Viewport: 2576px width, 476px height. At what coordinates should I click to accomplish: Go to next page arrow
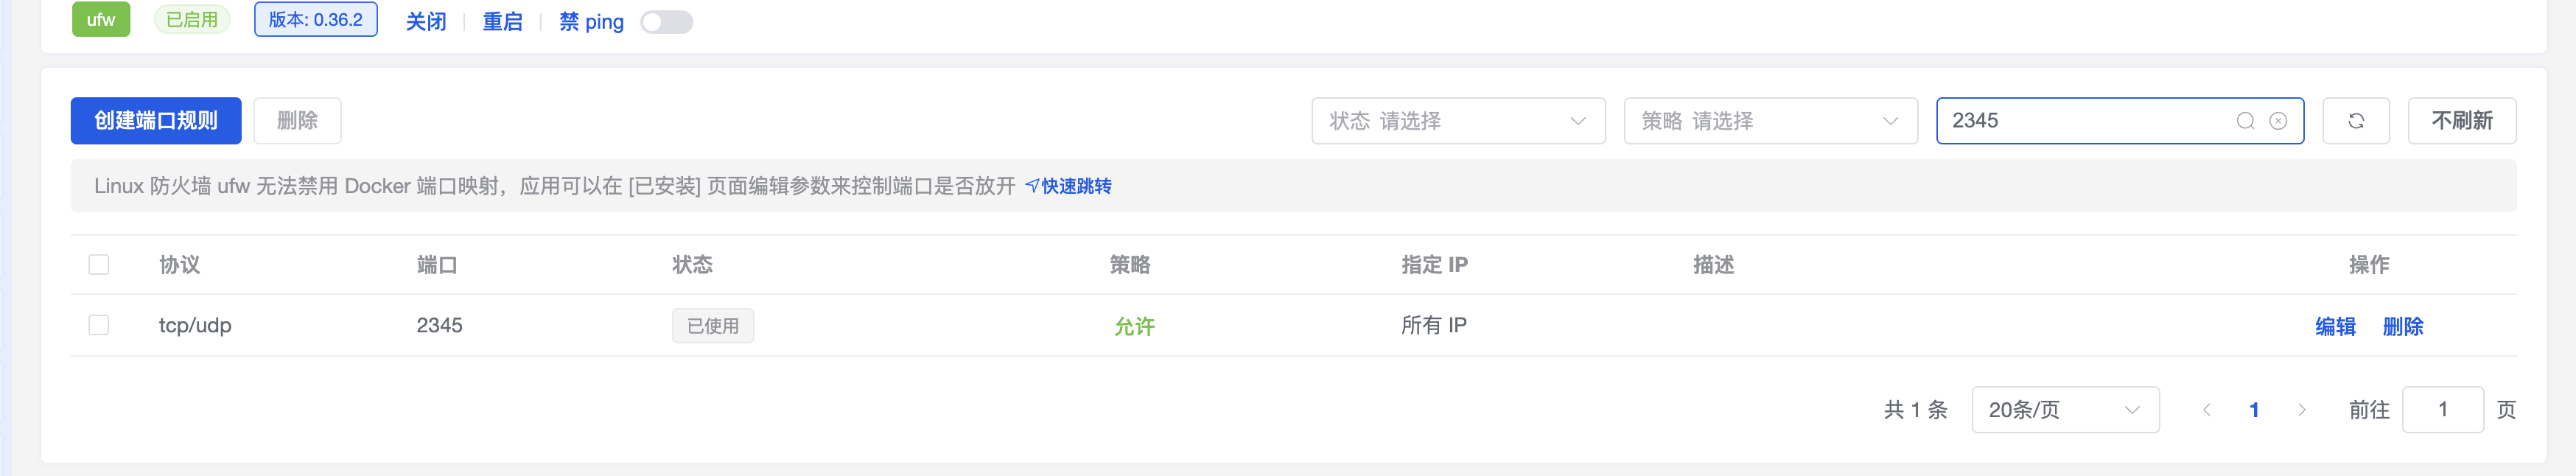click(2301, 410)
